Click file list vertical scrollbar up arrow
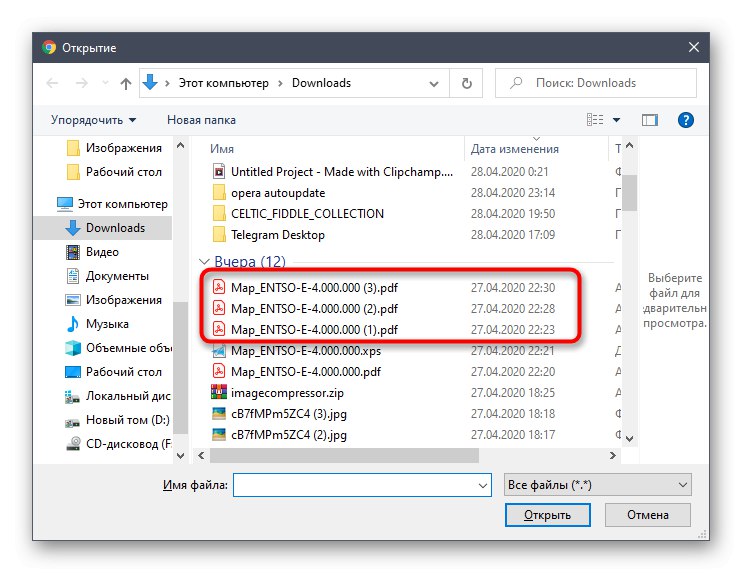 629,146
